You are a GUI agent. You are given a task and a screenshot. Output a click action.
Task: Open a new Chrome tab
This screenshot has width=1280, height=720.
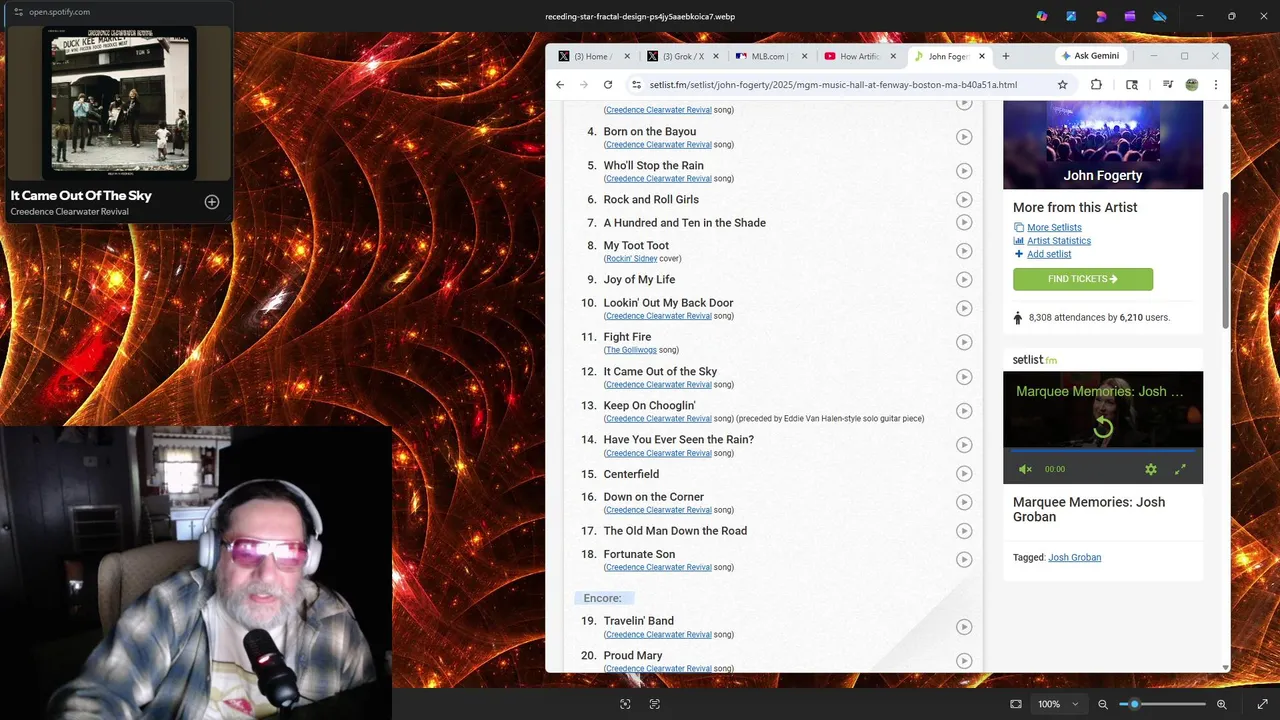[x=1006, y=56]
